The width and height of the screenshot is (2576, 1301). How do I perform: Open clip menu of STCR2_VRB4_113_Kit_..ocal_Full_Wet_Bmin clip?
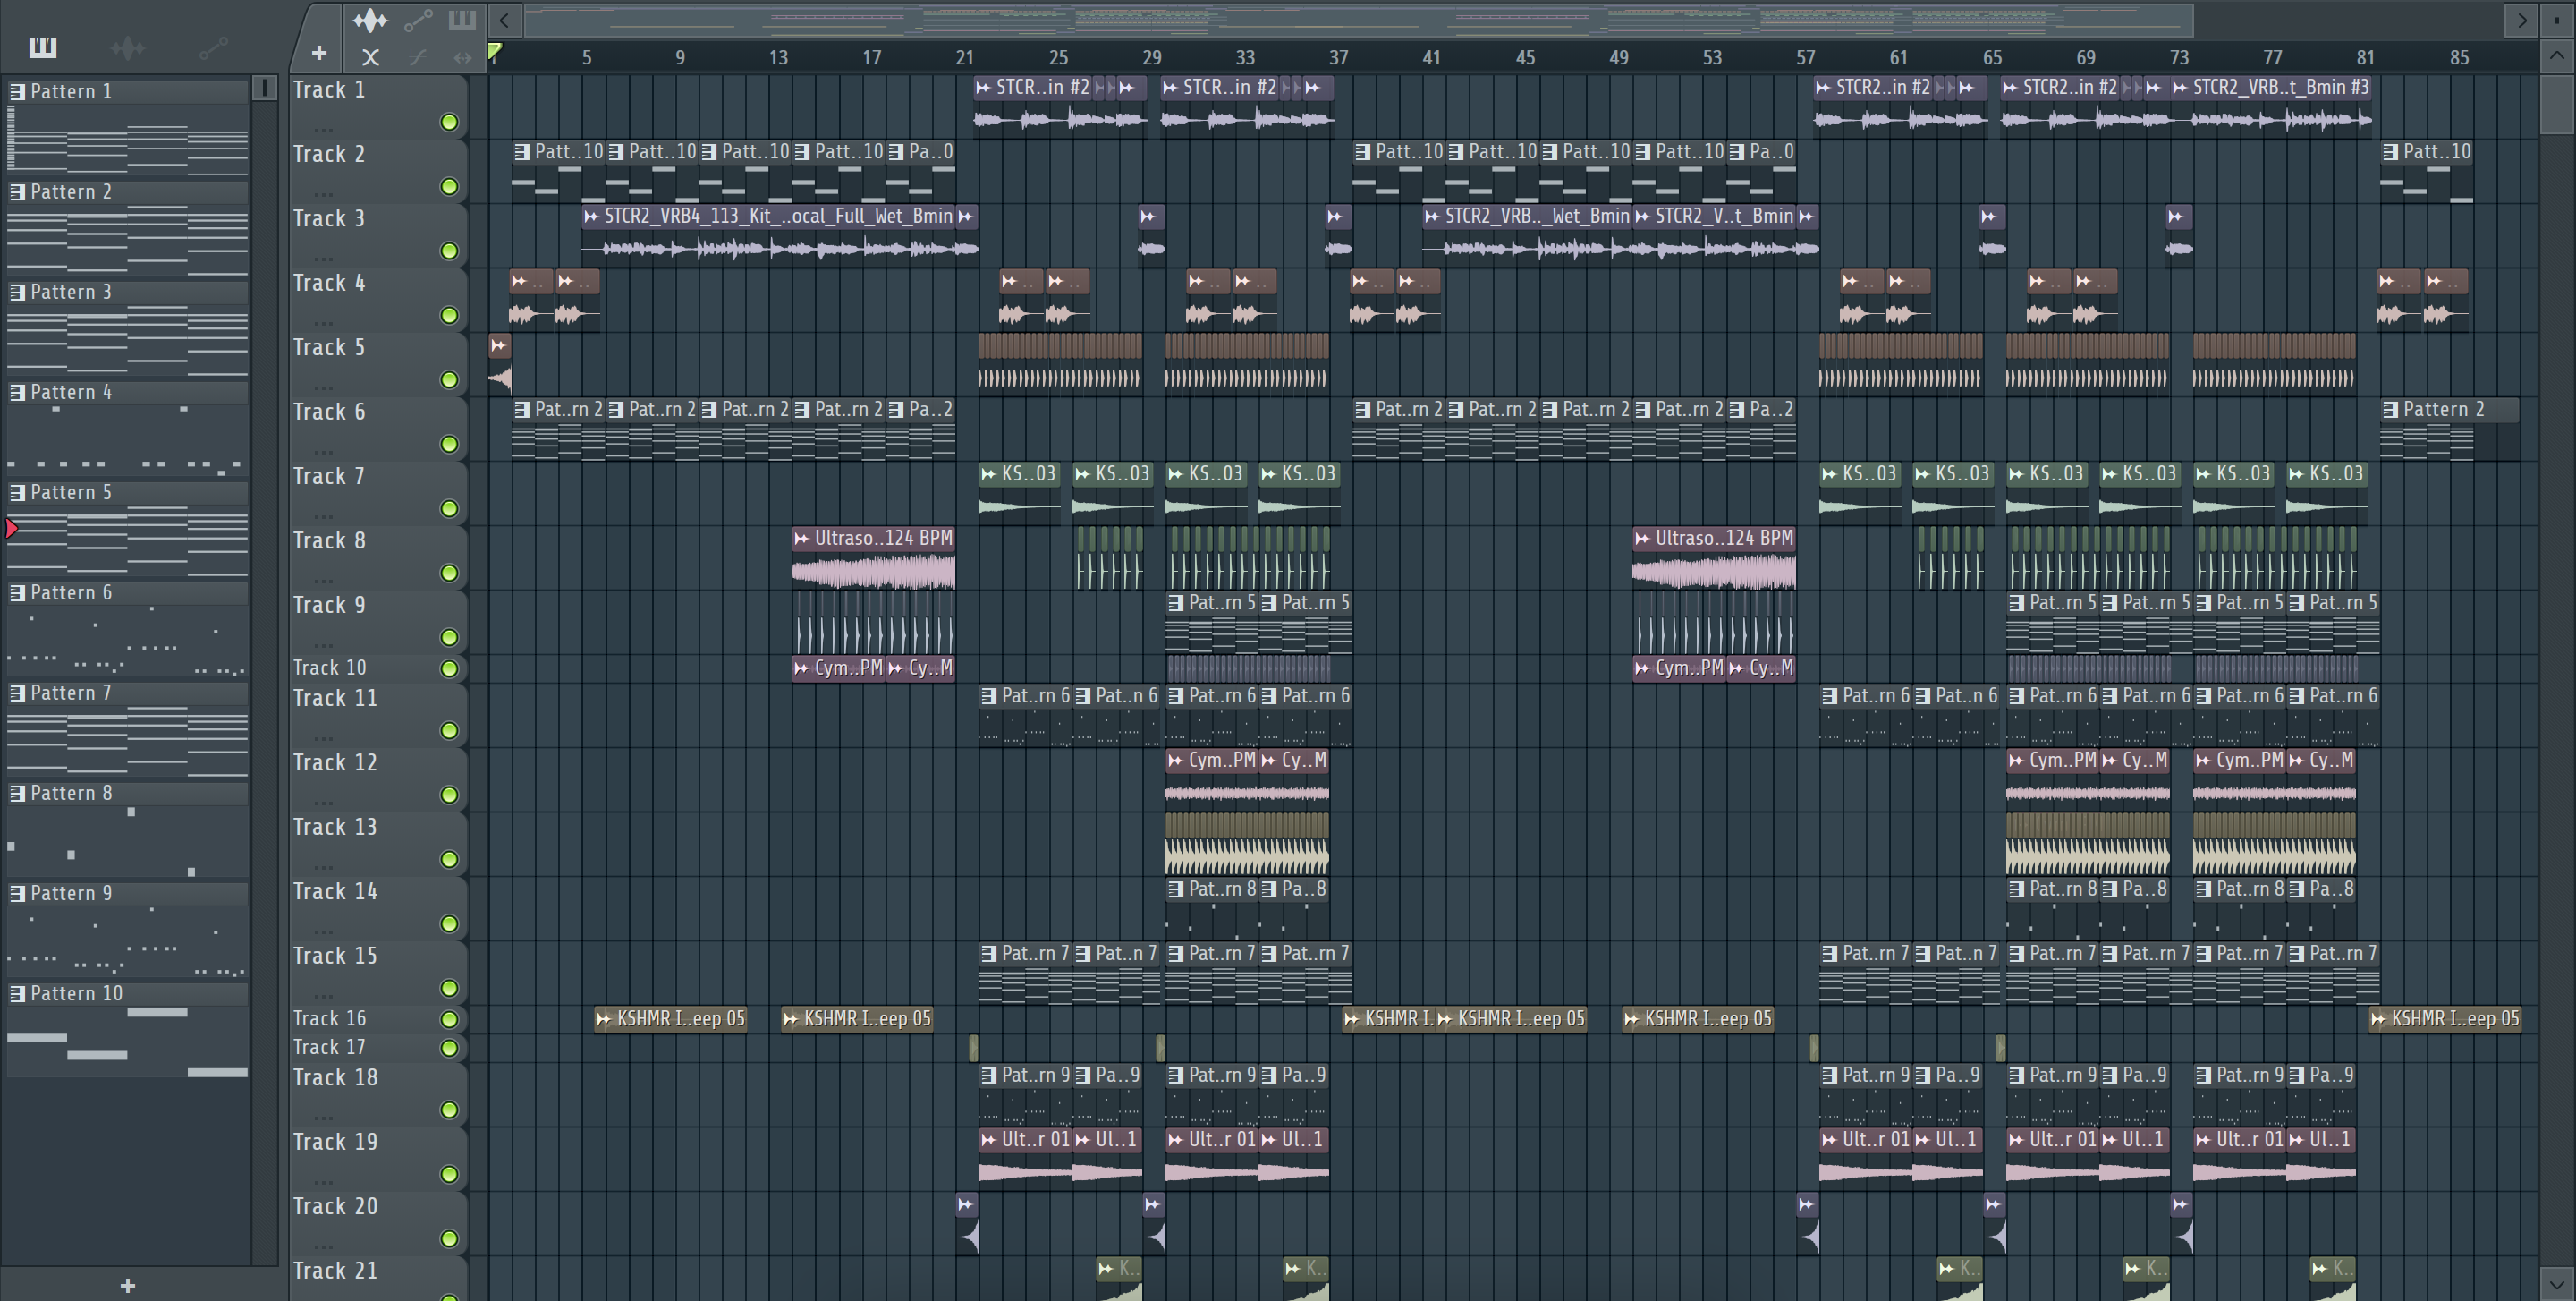point(592,216)
